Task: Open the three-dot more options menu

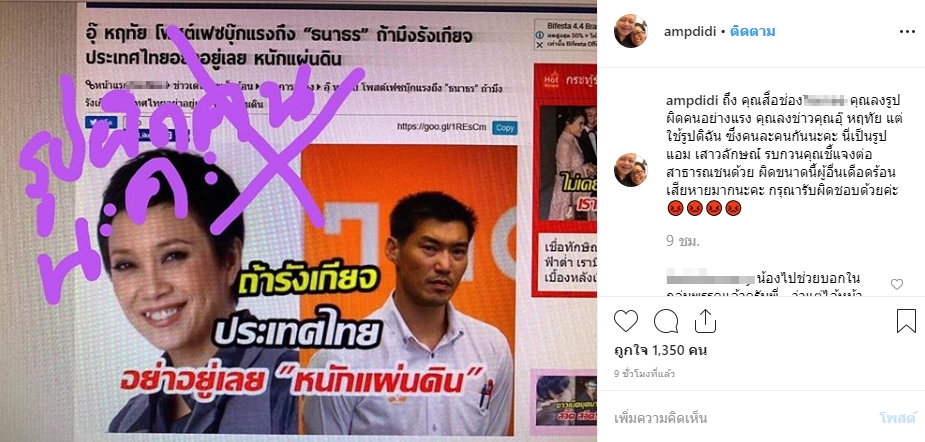Action: point(907,32)
